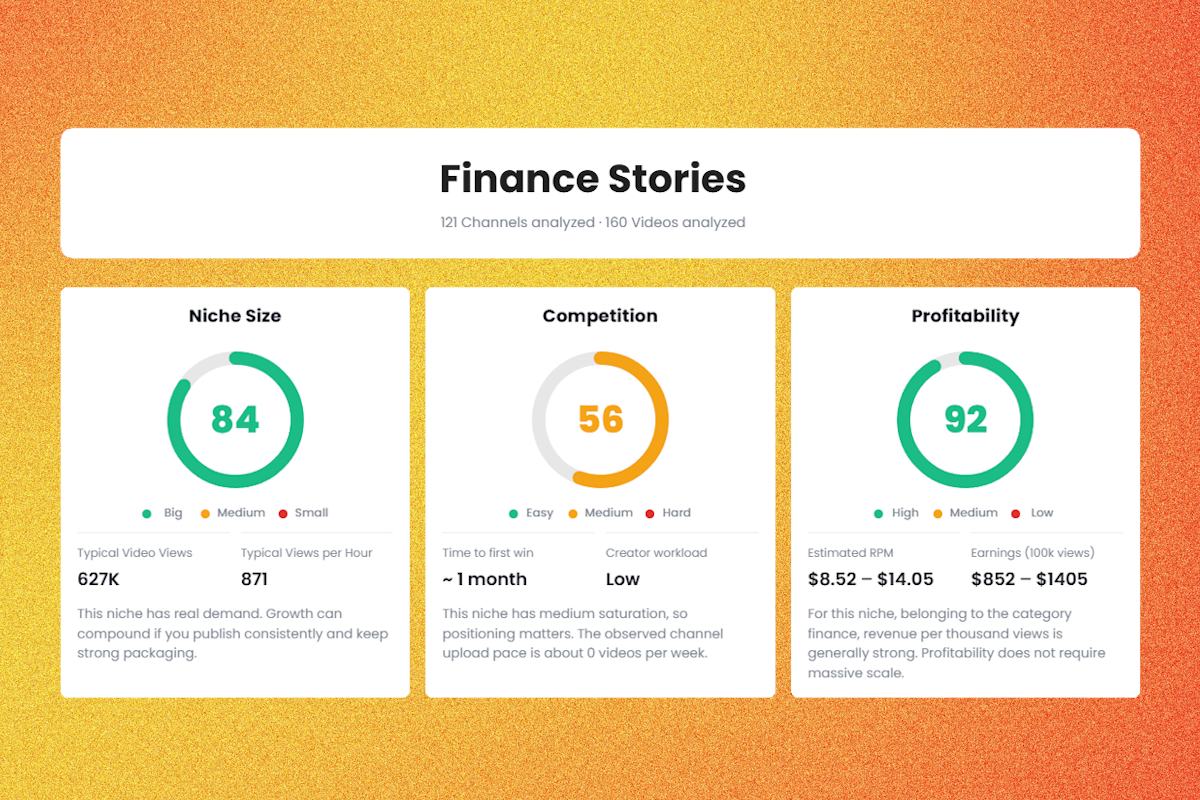Click the Competition score ring showing 56
This screenshot has height=800, width=1200.
click(x=600, y=419)
